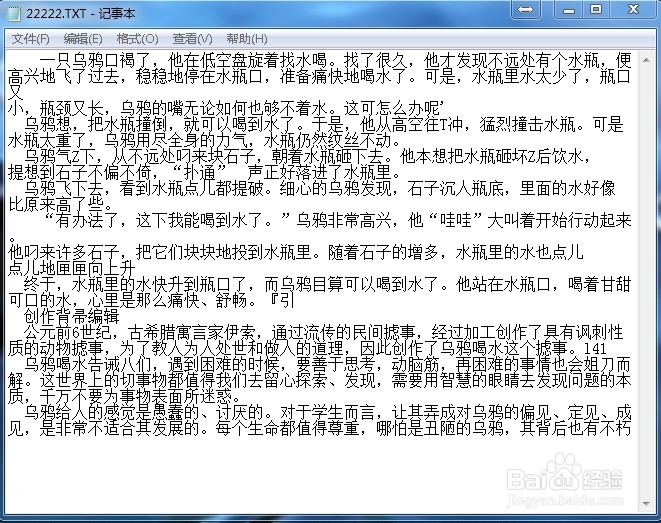Minimize the 22222.TXT Notepad window
The image size is (661, 523).
tap(569, 9)
